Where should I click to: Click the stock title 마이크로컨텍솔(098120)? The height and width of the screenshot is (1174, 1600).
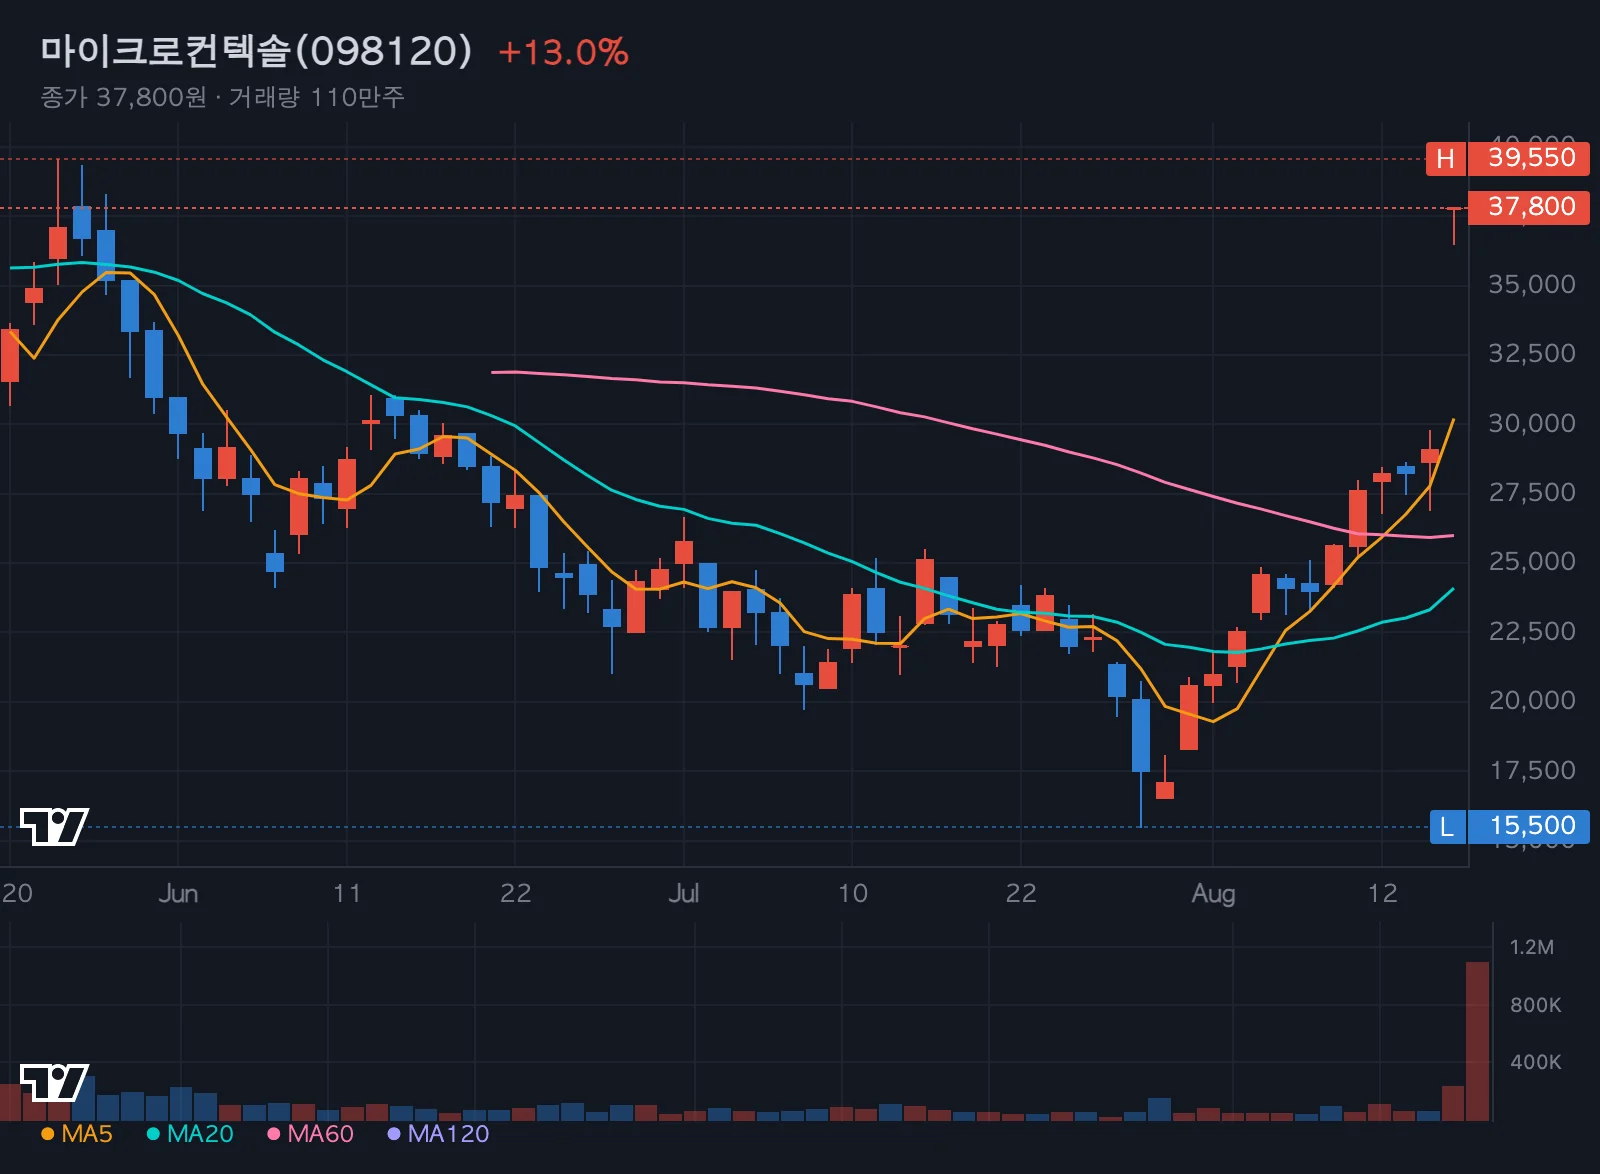point(256,51)
